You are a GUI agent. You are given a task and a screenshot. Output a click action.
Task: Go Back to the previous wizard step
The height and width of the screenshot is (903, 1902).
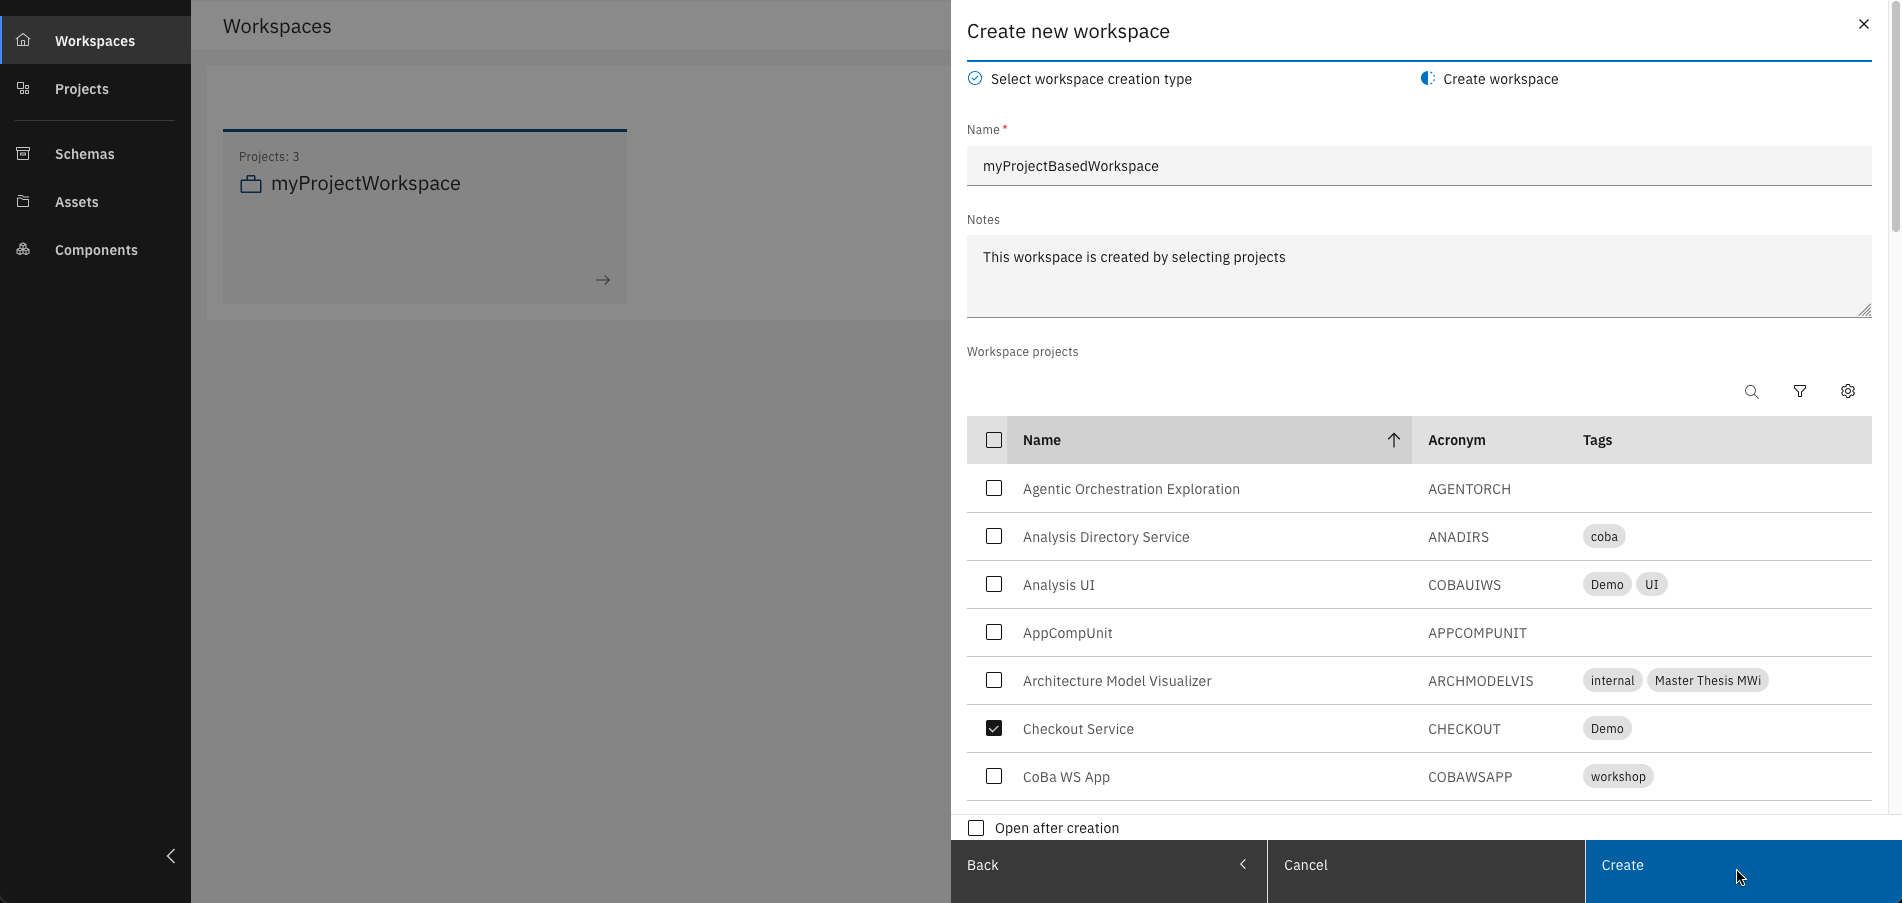[1107, 866]
